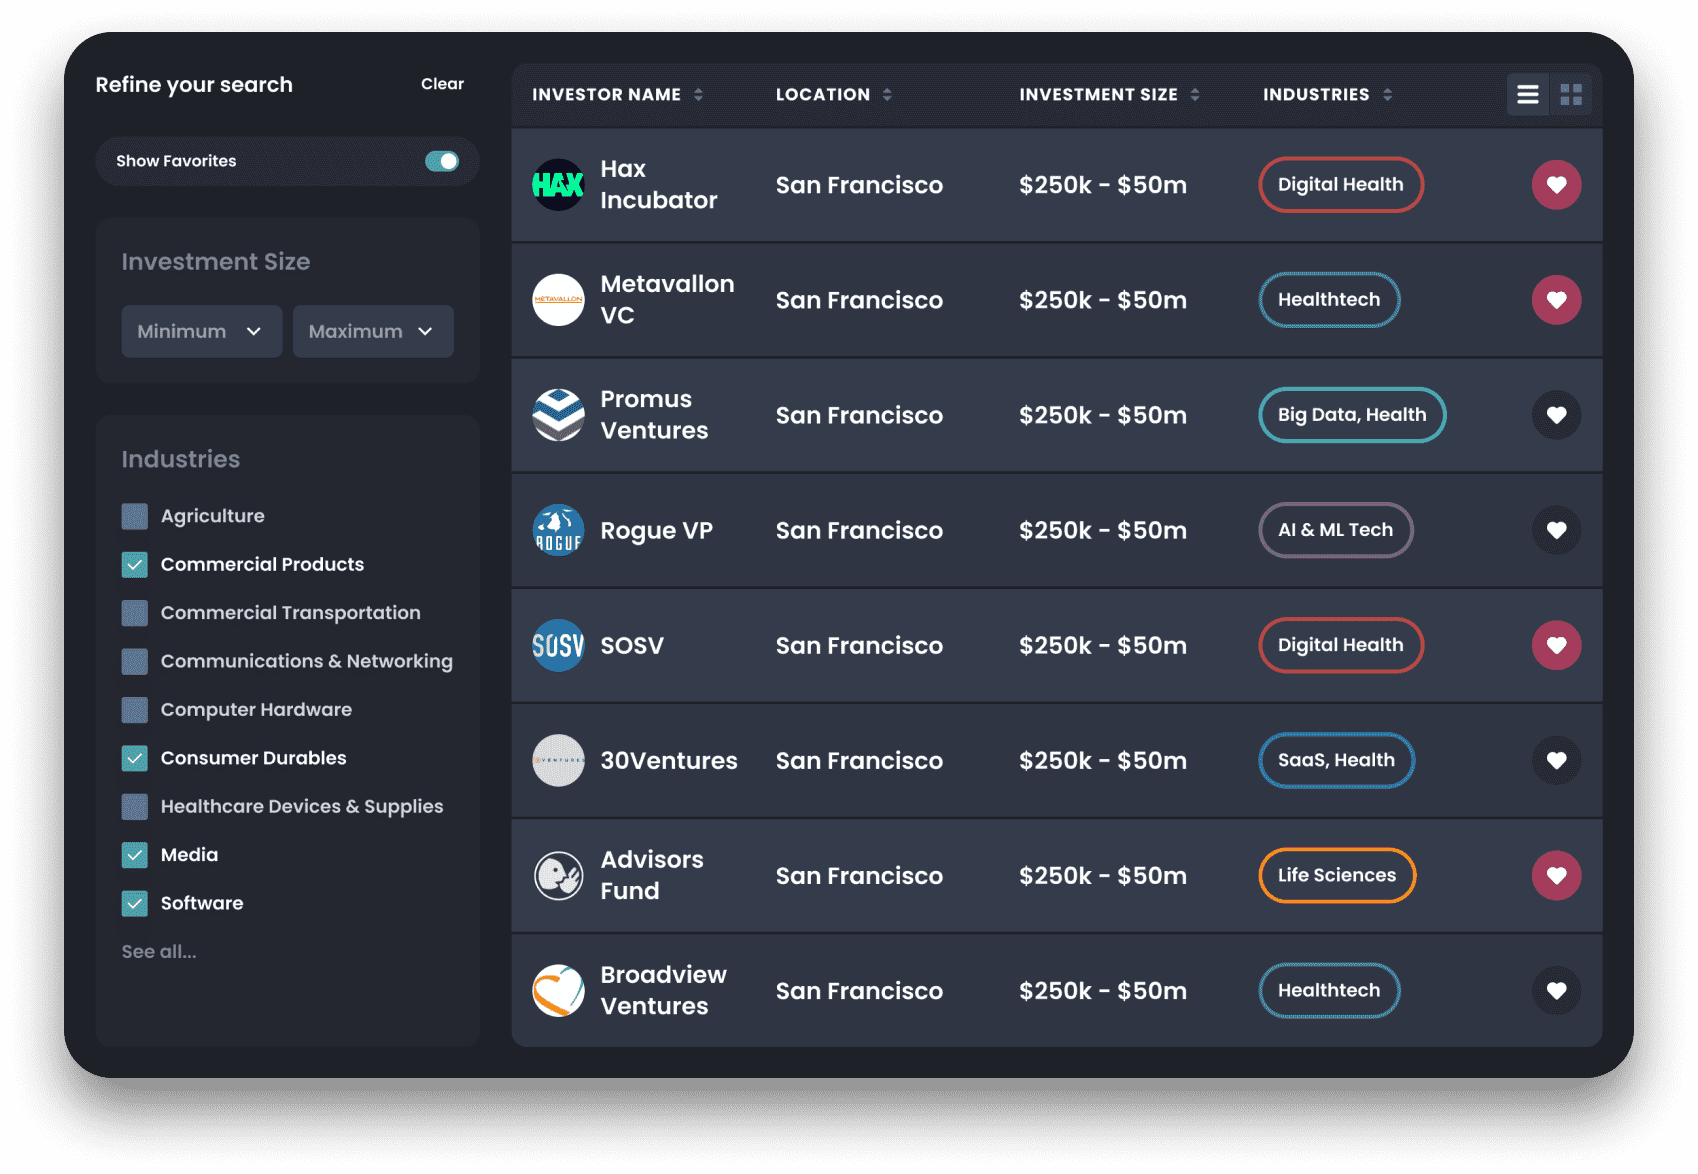1698x1174 pixels.
Task: Open Maximum investment size dropdown
Action: (x=373, y=331)
